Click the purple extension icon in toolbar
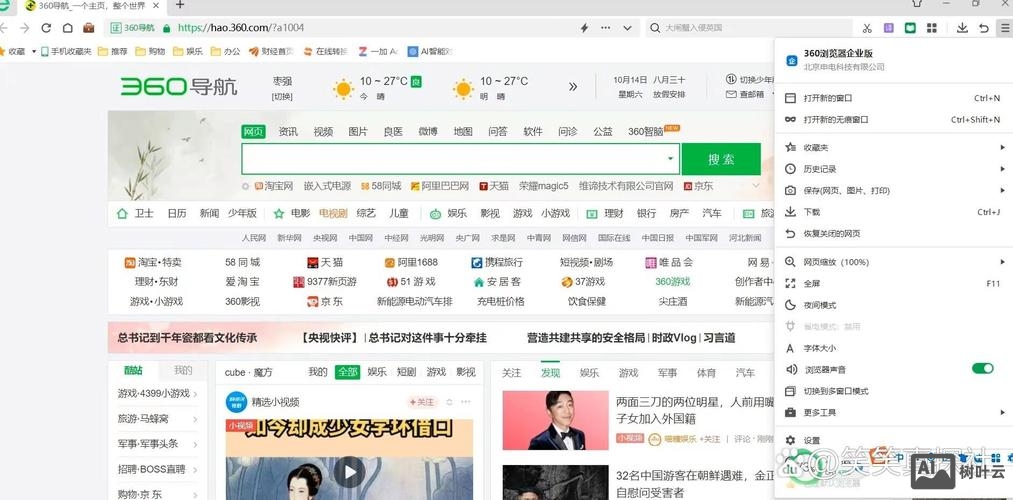 [889, 28]
